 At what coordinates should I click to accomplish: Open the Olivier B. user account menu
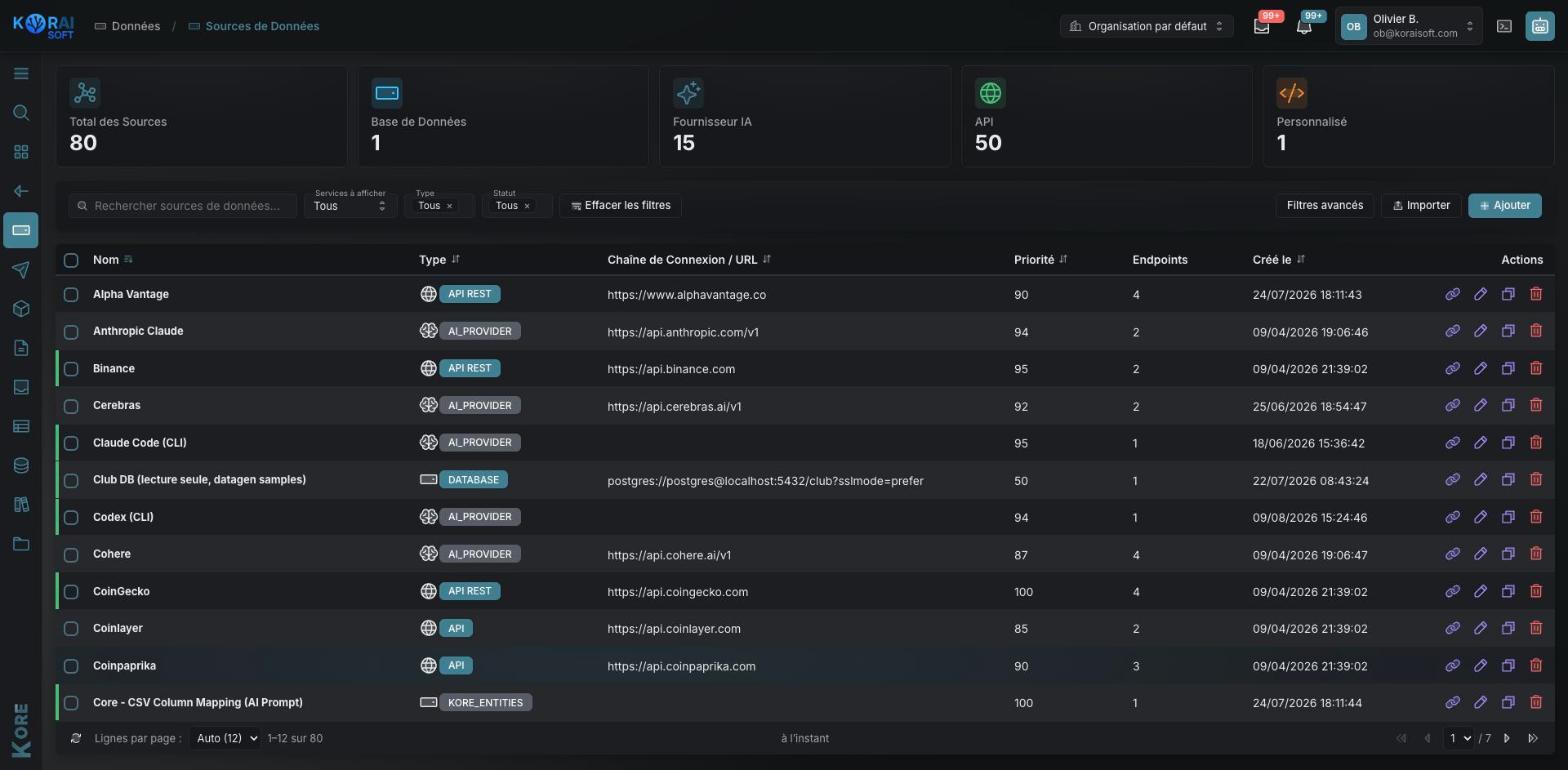(x=1411, y=26)
